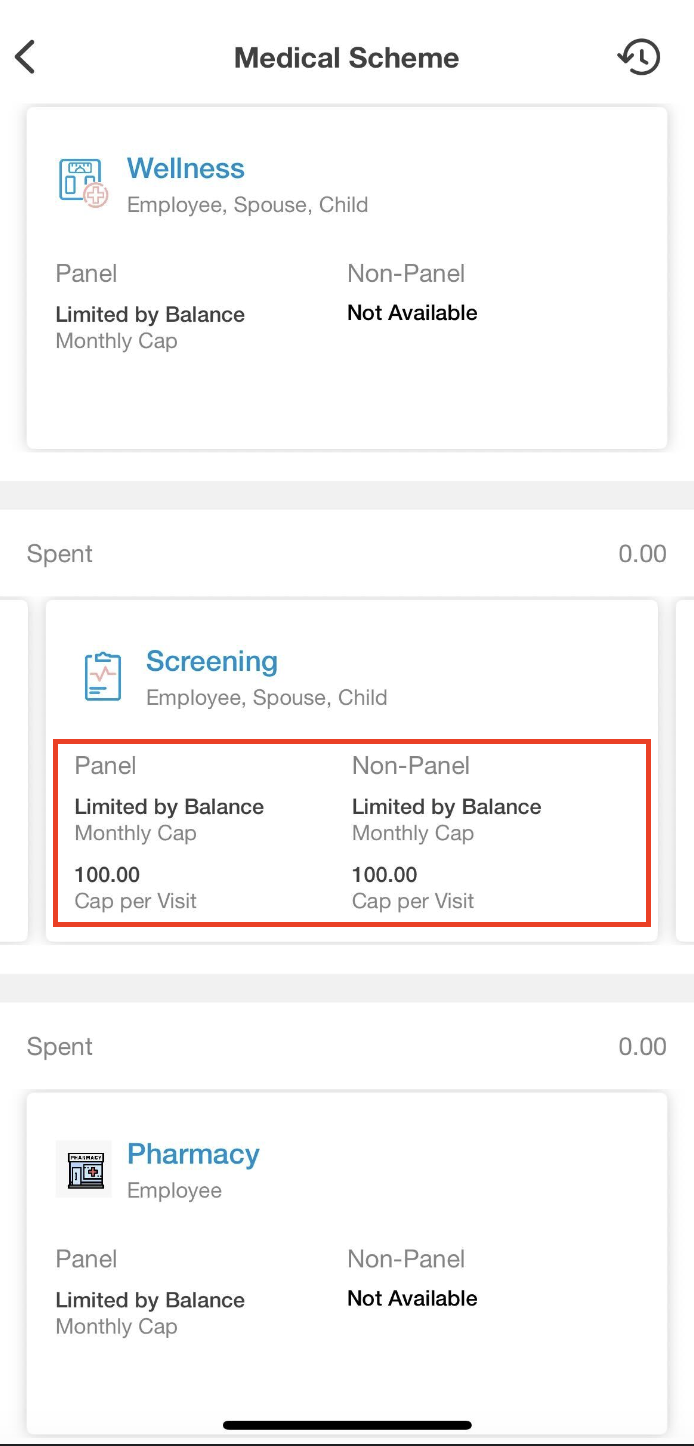Open the Wellness benefit title
The width and height of the screenshot is (694, 1446).
coord(186,168)
